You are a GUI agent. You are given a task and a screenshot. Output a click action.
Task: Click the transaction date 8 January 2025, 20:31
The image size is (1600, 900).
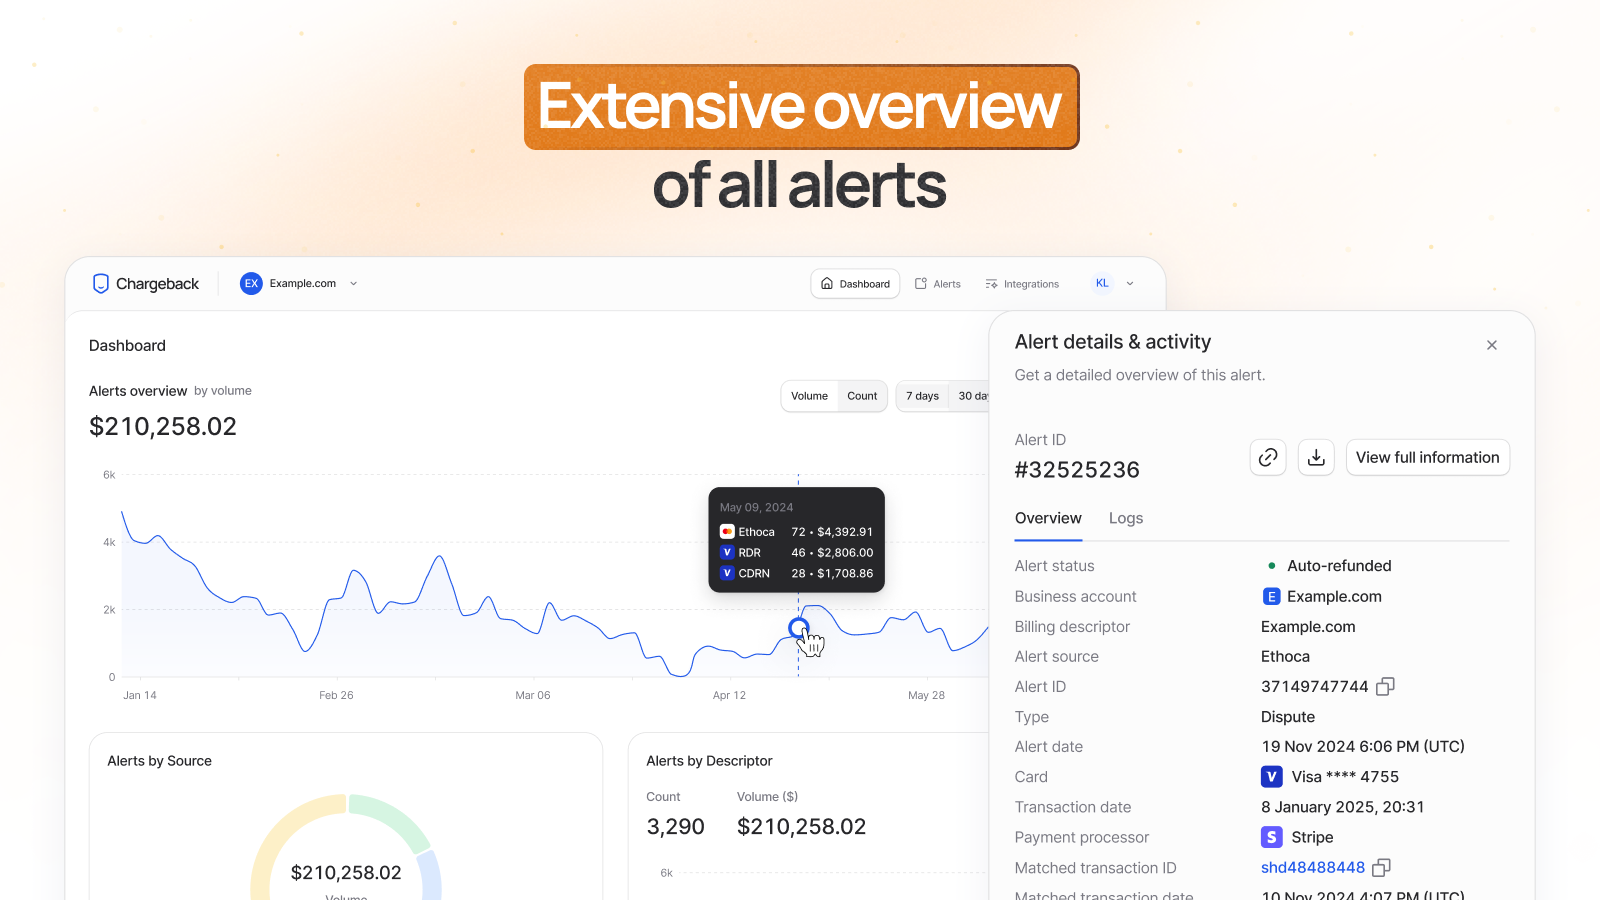pyautogui.click(x=1343, y=807)
